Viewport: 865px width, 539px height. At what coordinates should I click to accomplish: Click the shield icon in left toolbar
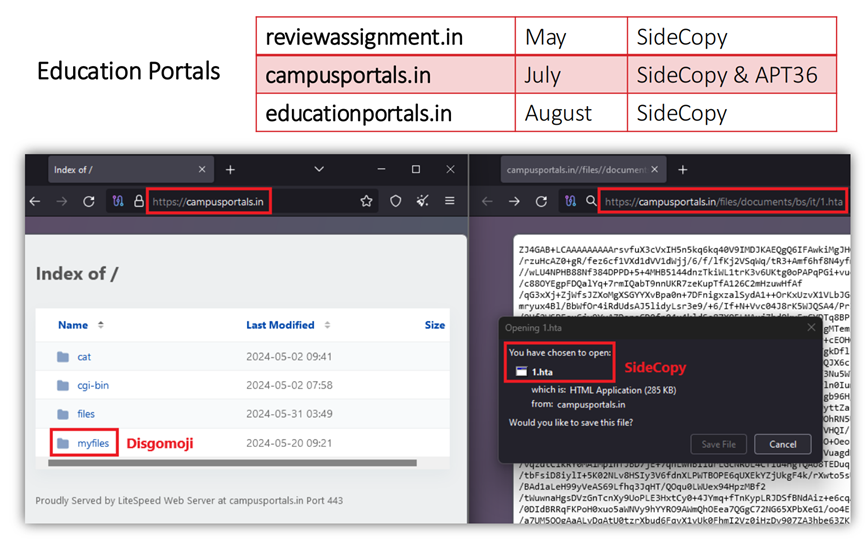click(x=395, y=201)
